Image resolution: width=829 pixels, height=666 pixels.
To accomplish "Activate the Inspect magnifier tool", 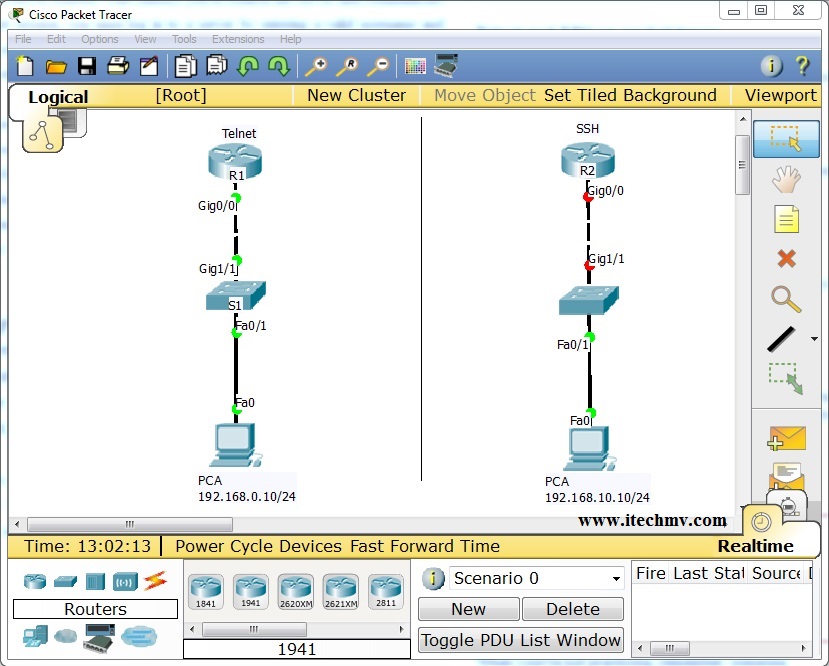I will coord(786,299).
